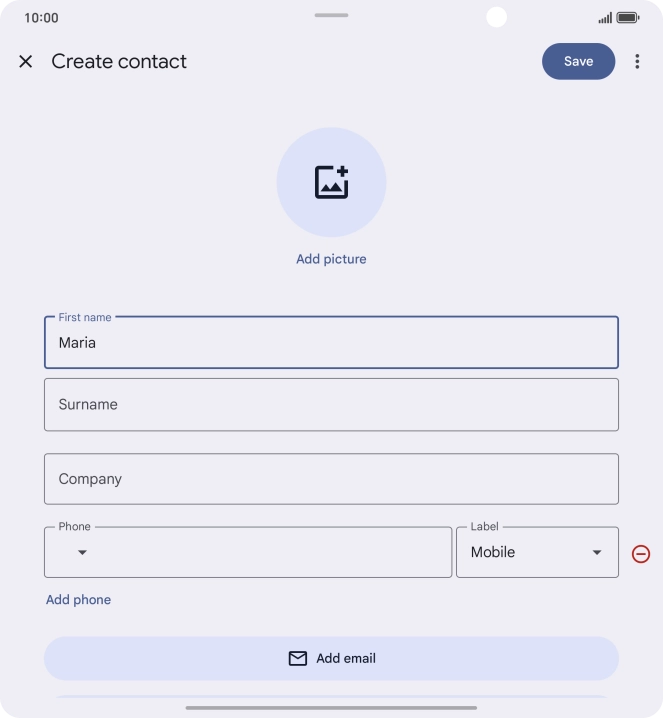Remove the phone field with red minus
The width and height of the screenshot is (663, 718).
(x=641, y=553)
